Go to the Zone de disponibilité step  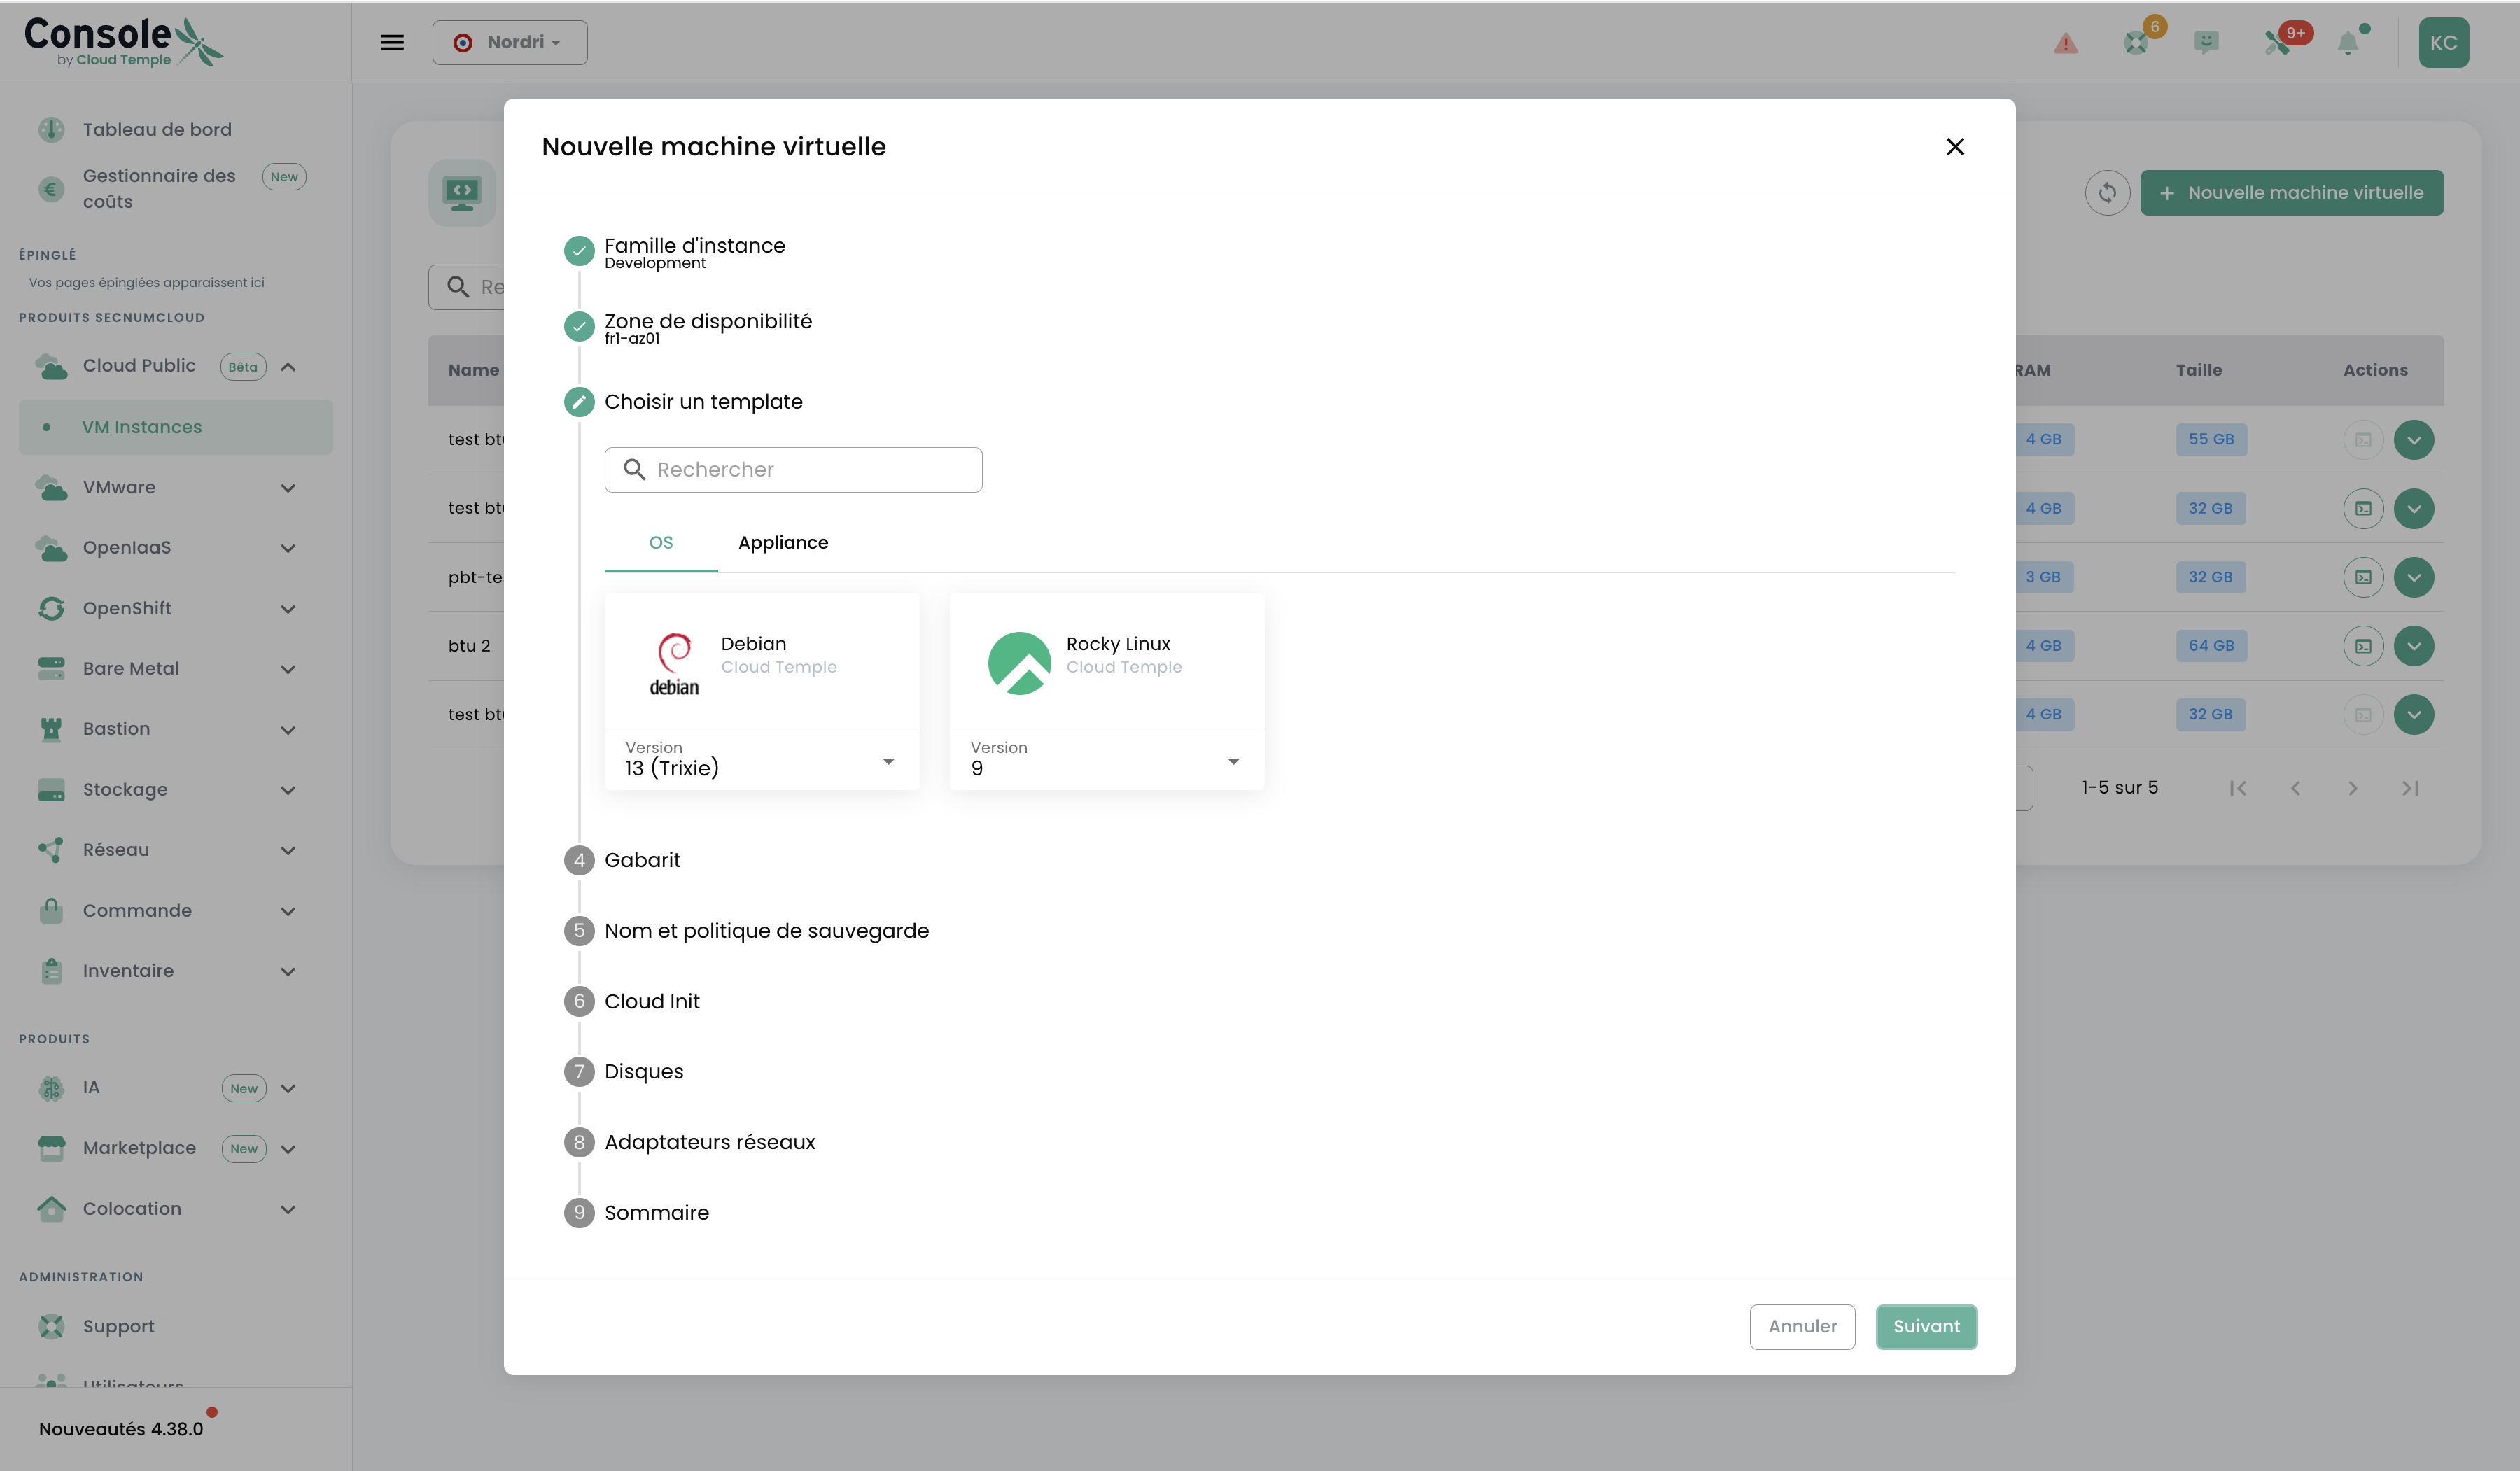point(708,321)
